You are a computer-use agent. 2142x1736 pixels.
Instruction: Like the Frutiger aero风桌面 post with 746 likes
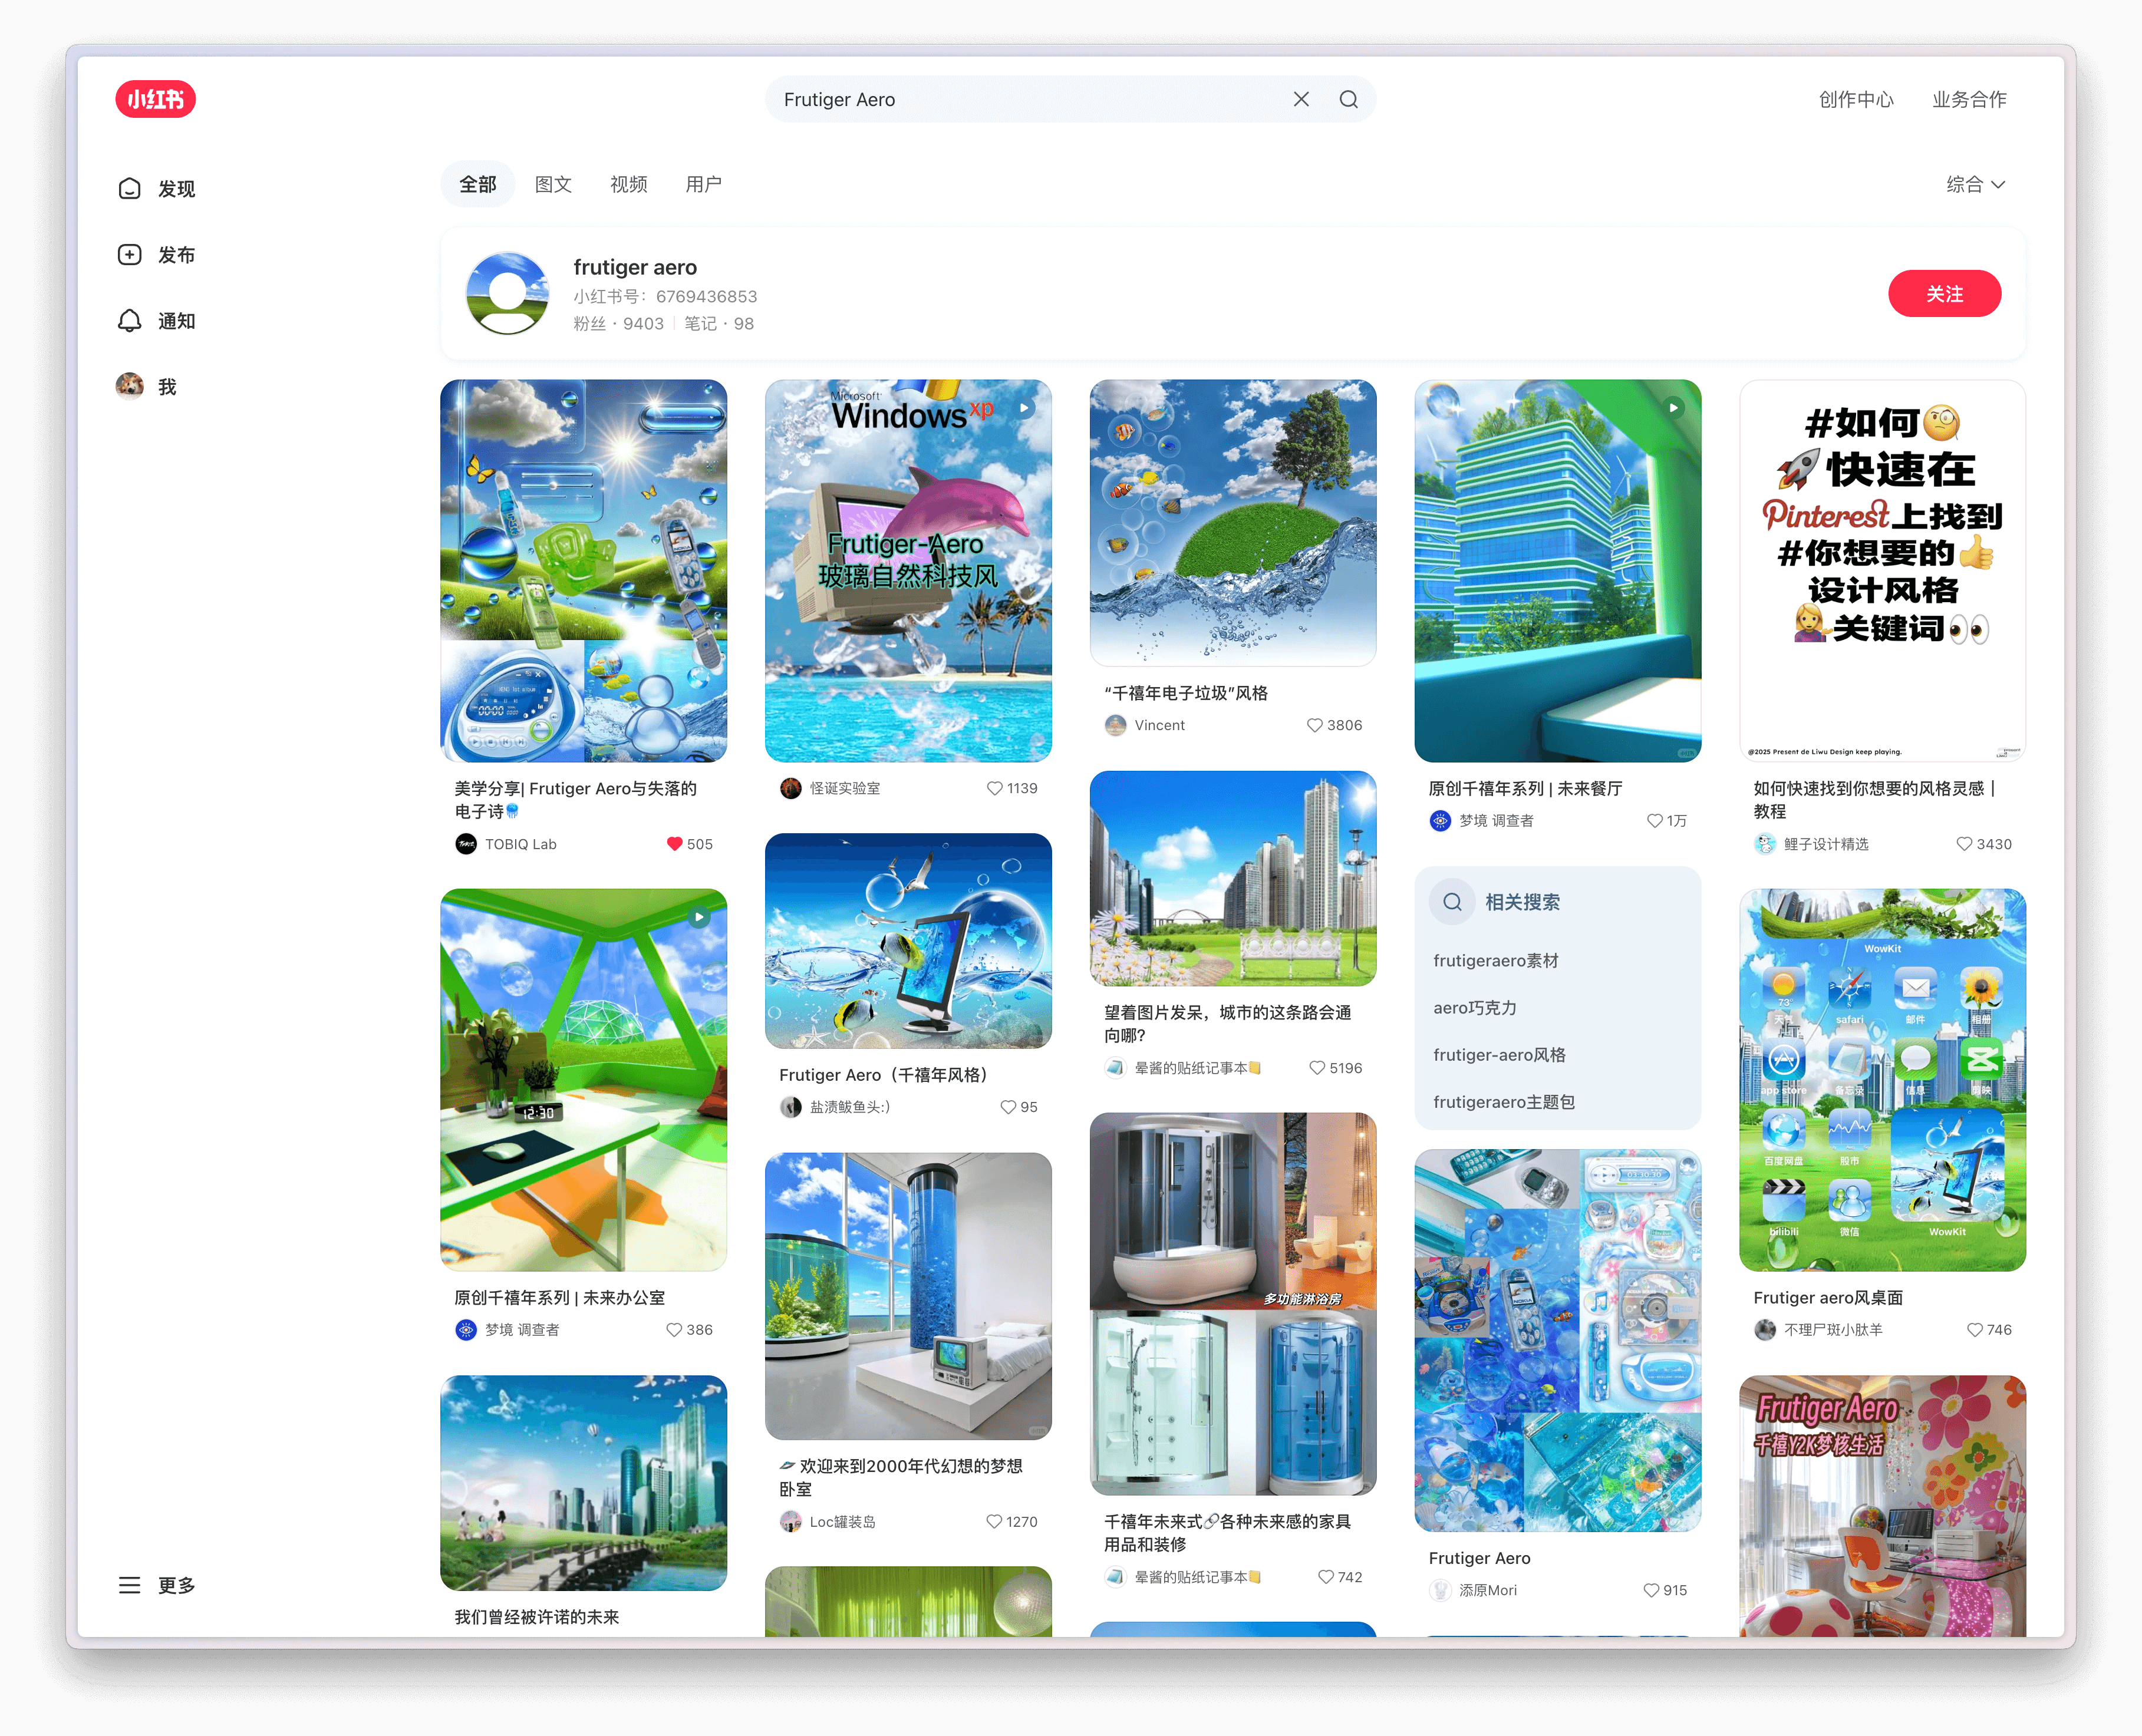1974,1330
